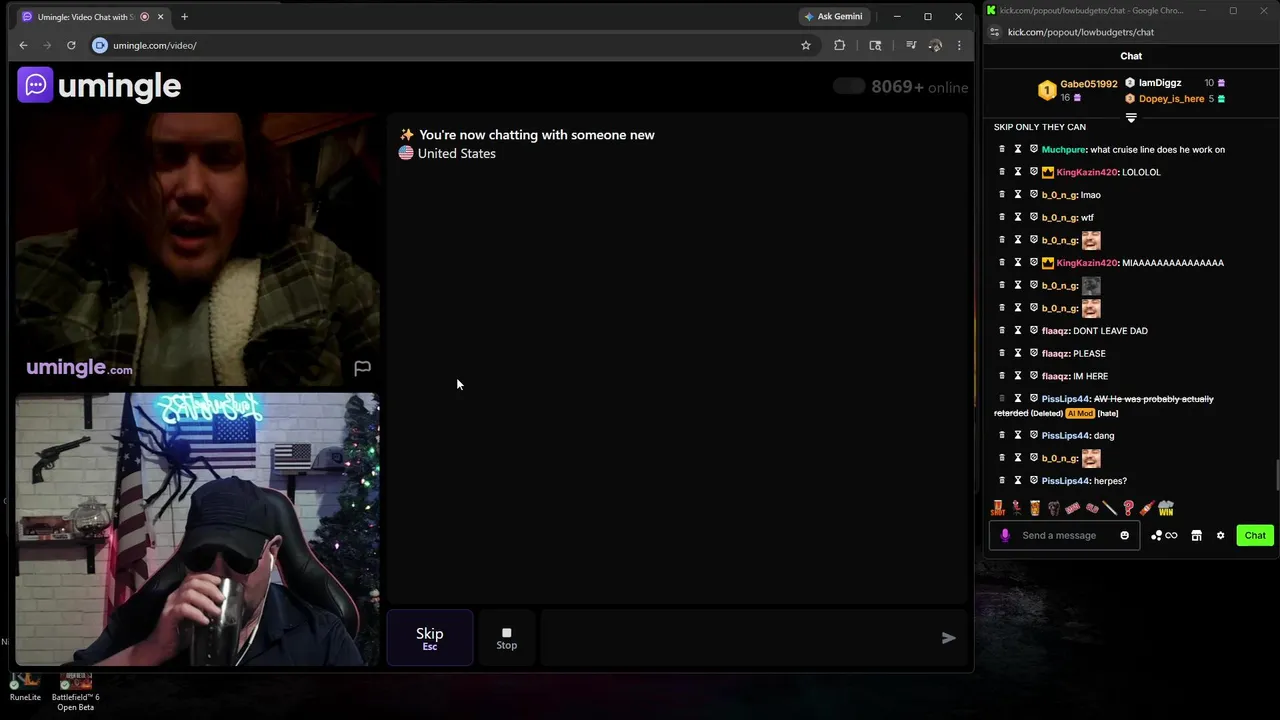Screen dimensions: 1280x720
Task: Delete KingKazin420's LOLOLOL message
Action: [1002, 172]
